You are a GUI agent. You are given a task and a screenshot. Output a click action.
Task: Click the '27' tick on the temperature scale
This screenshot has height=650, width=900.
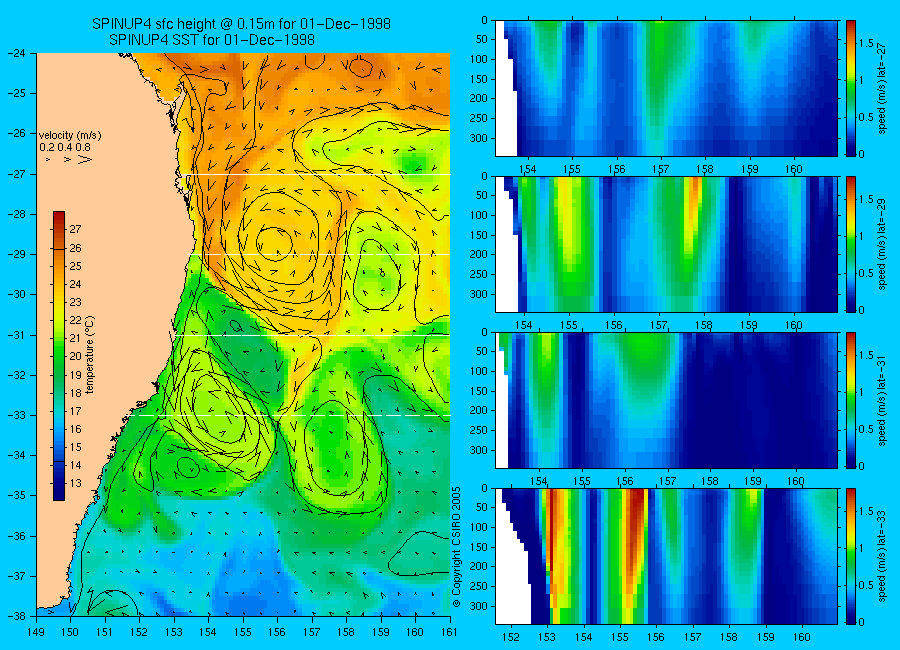pyautogui.click(x=75, y=229)
